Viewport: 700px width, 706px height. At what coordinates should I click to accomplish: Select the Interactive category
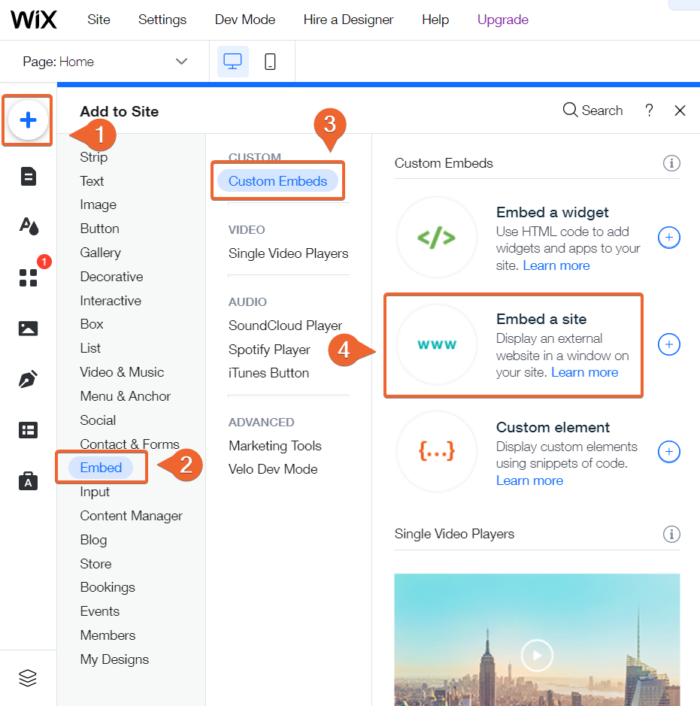[110, 300]
